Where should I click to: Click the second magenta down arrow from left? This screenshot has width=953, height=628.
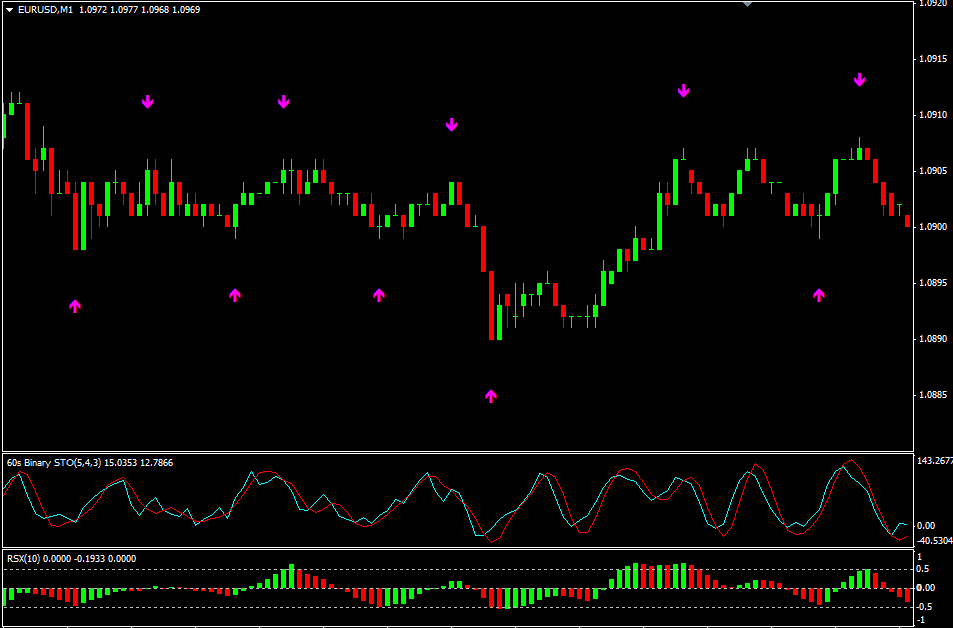[284, 101]
